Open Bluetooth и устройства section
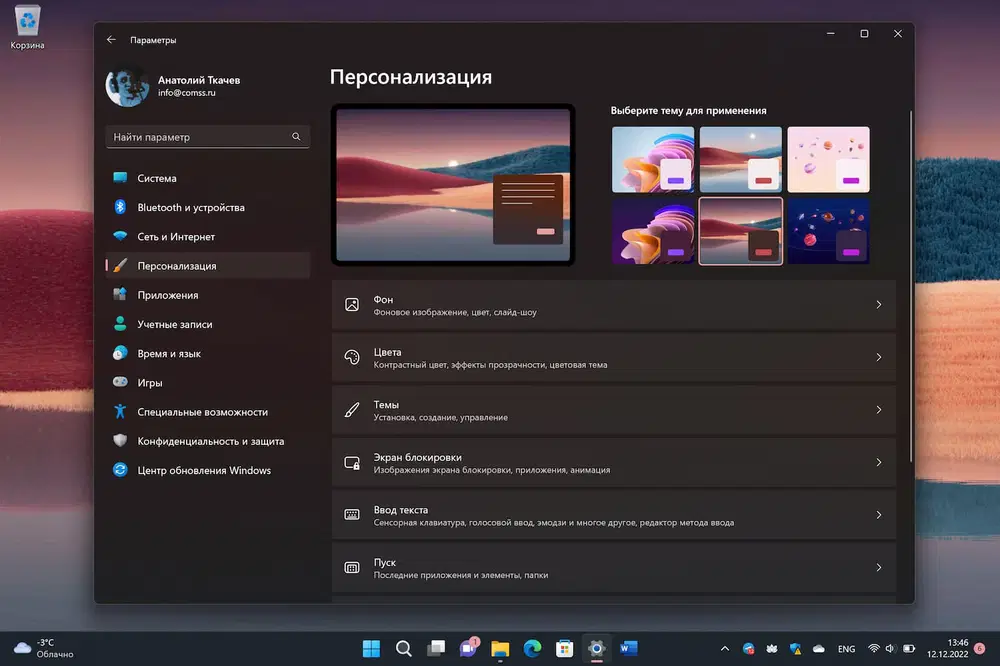This screenshot has width=1000, height=666. point(190,208)
